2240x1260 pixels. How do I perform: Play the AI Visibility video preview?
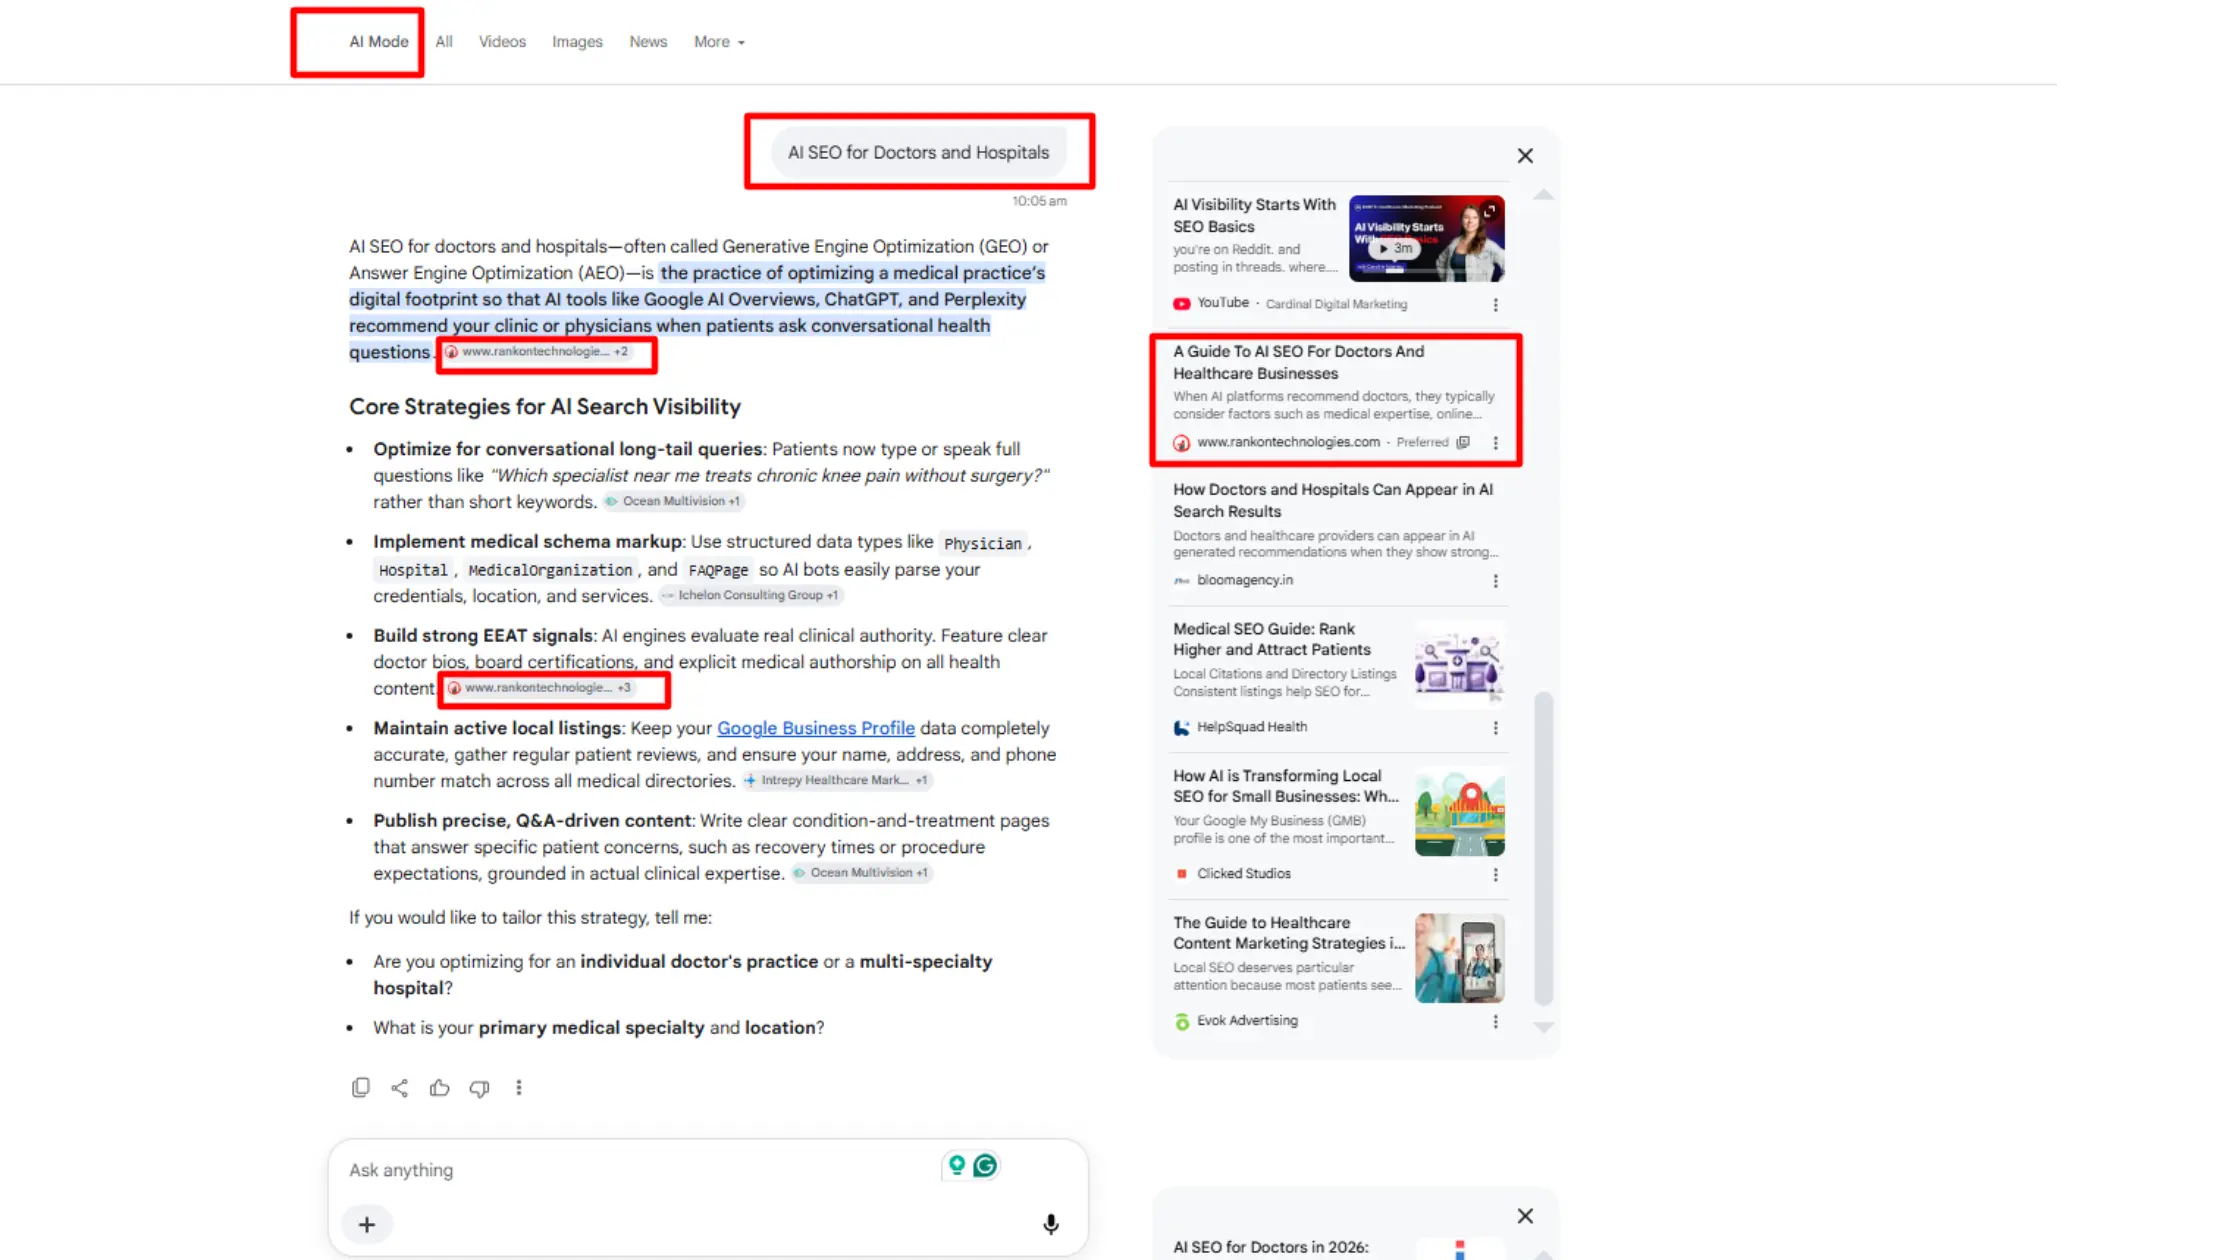pyautogui.click(x=1396, y=248)
